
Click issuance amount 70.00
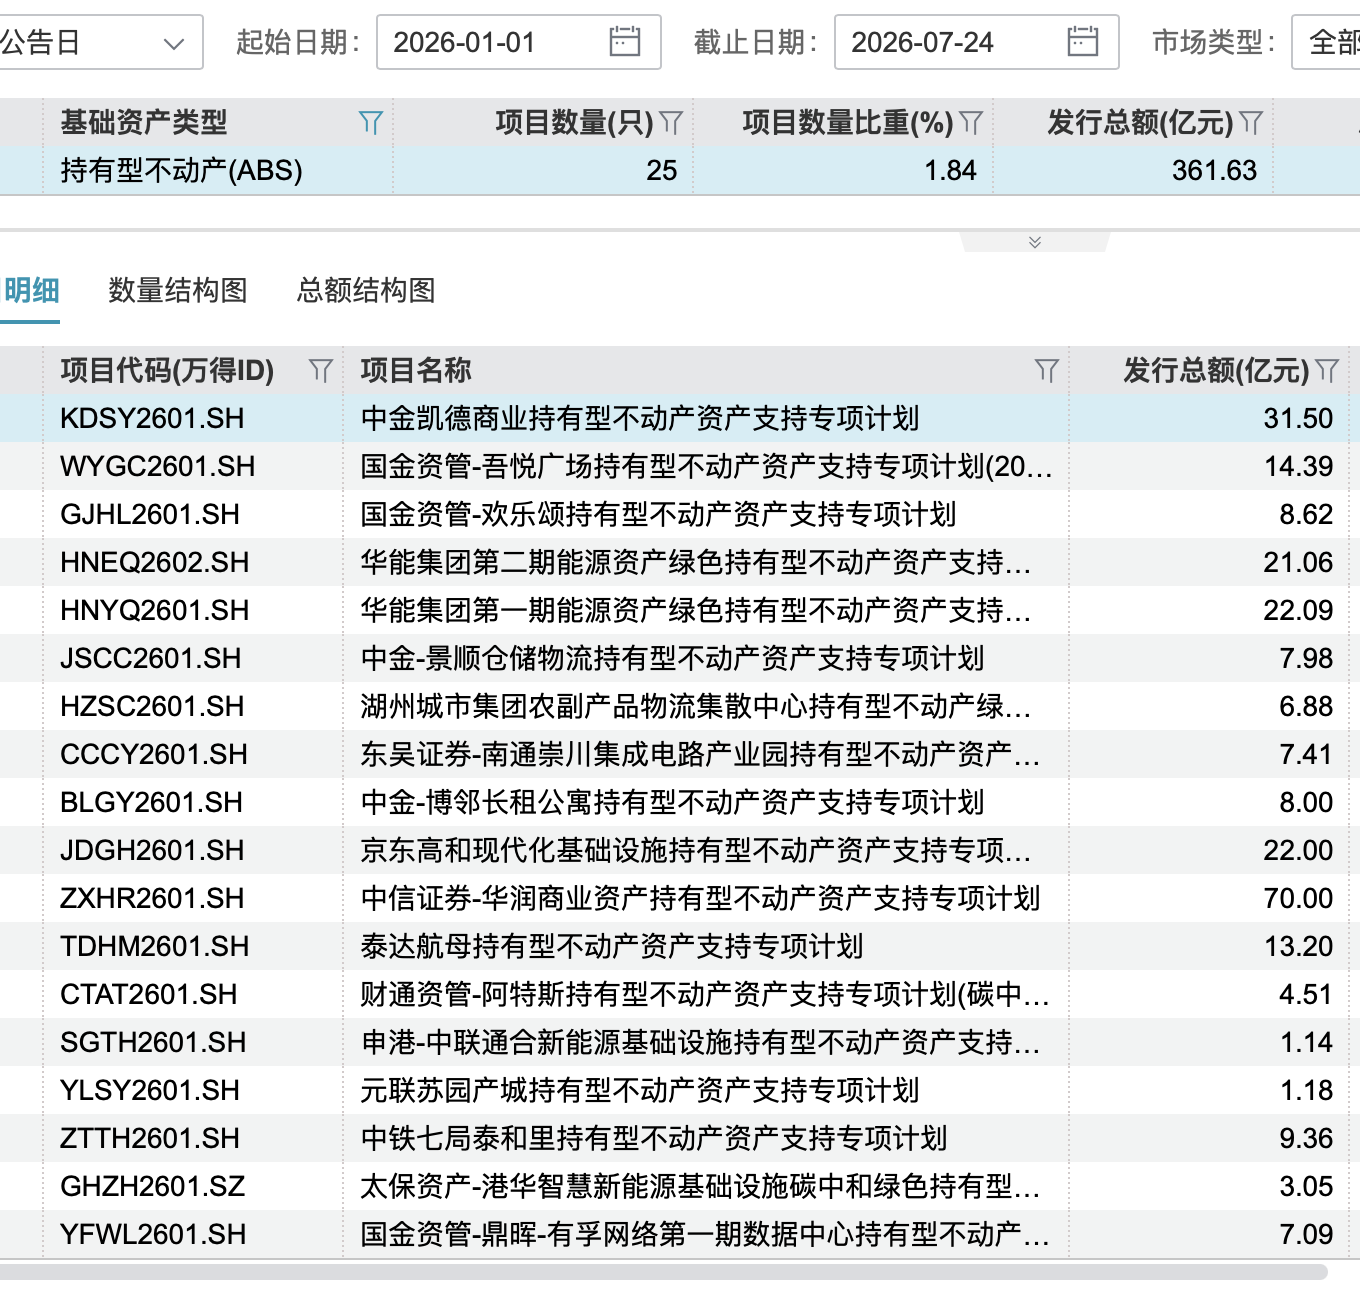pyautogui.click(x=1298, y=899)
